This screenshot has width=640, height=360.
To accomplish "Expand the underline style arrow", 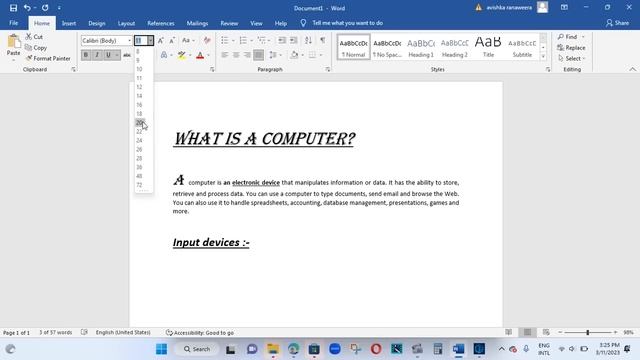I will (117, 55).
